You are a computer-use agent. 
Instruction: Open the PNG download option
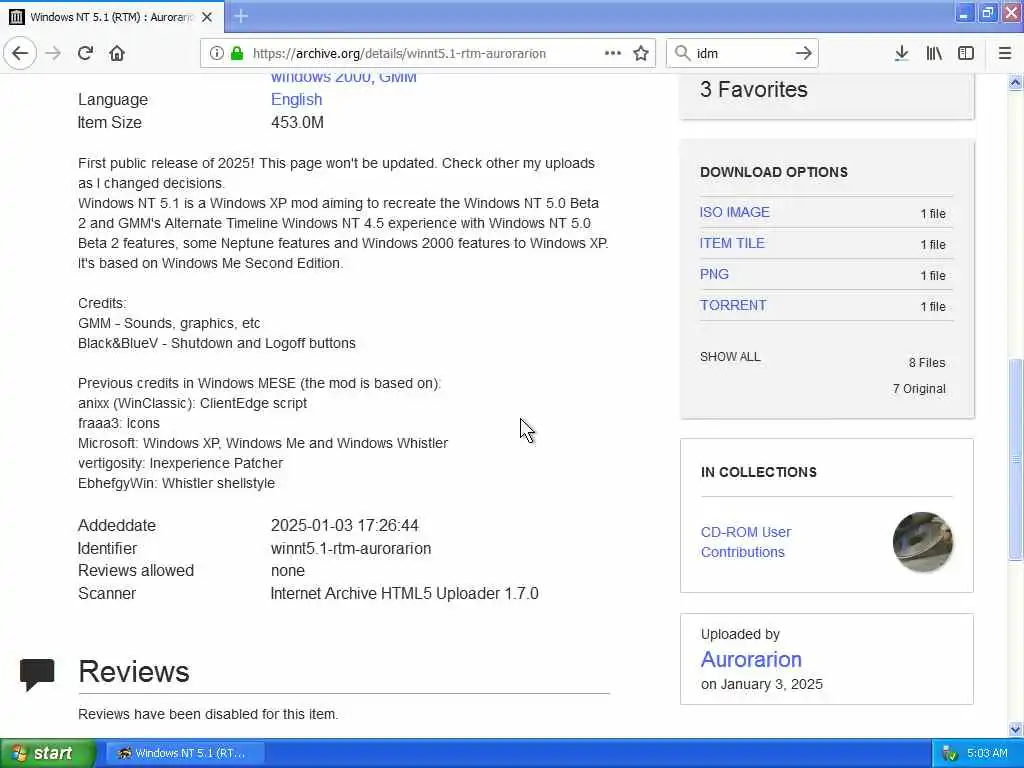tap(714, 274)
